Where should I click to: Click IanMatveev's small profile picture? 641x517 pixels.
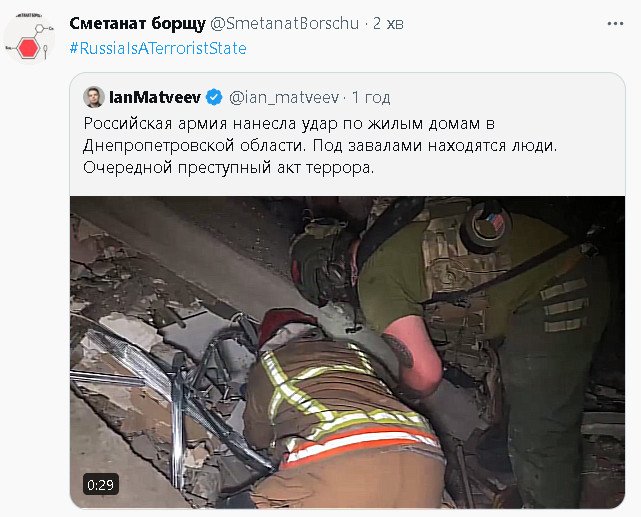(94, 97)
